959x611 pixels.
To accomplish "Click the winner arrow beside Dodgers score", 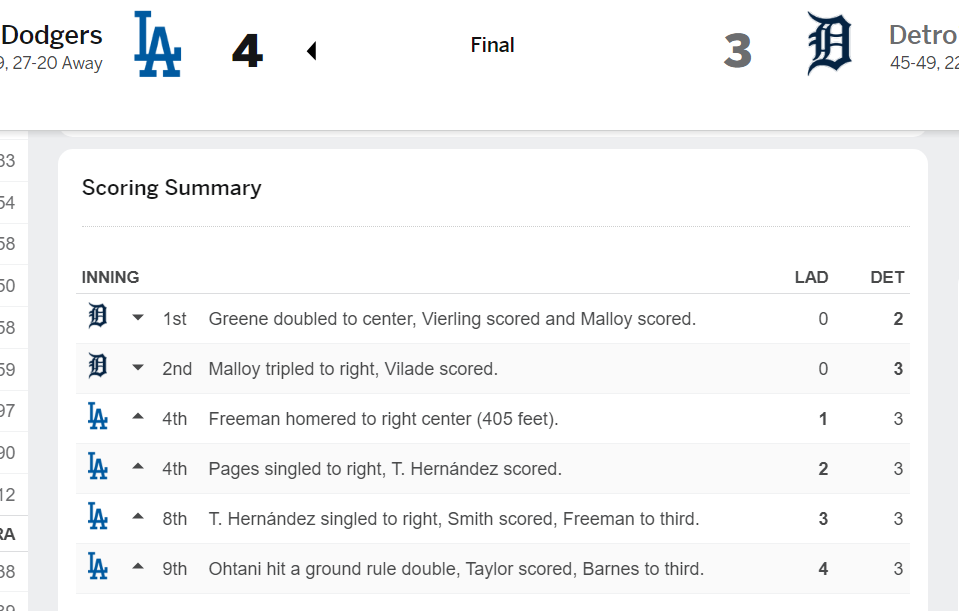I will click(x=311, y=50).
